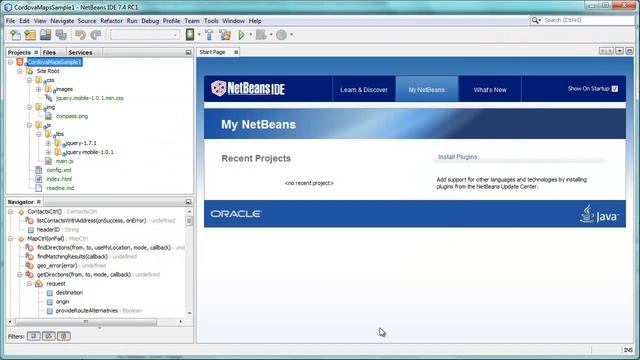The height and width of the screenshot is (360, 640).
Task: Open the File menu
Action: (x=10, y=21)
